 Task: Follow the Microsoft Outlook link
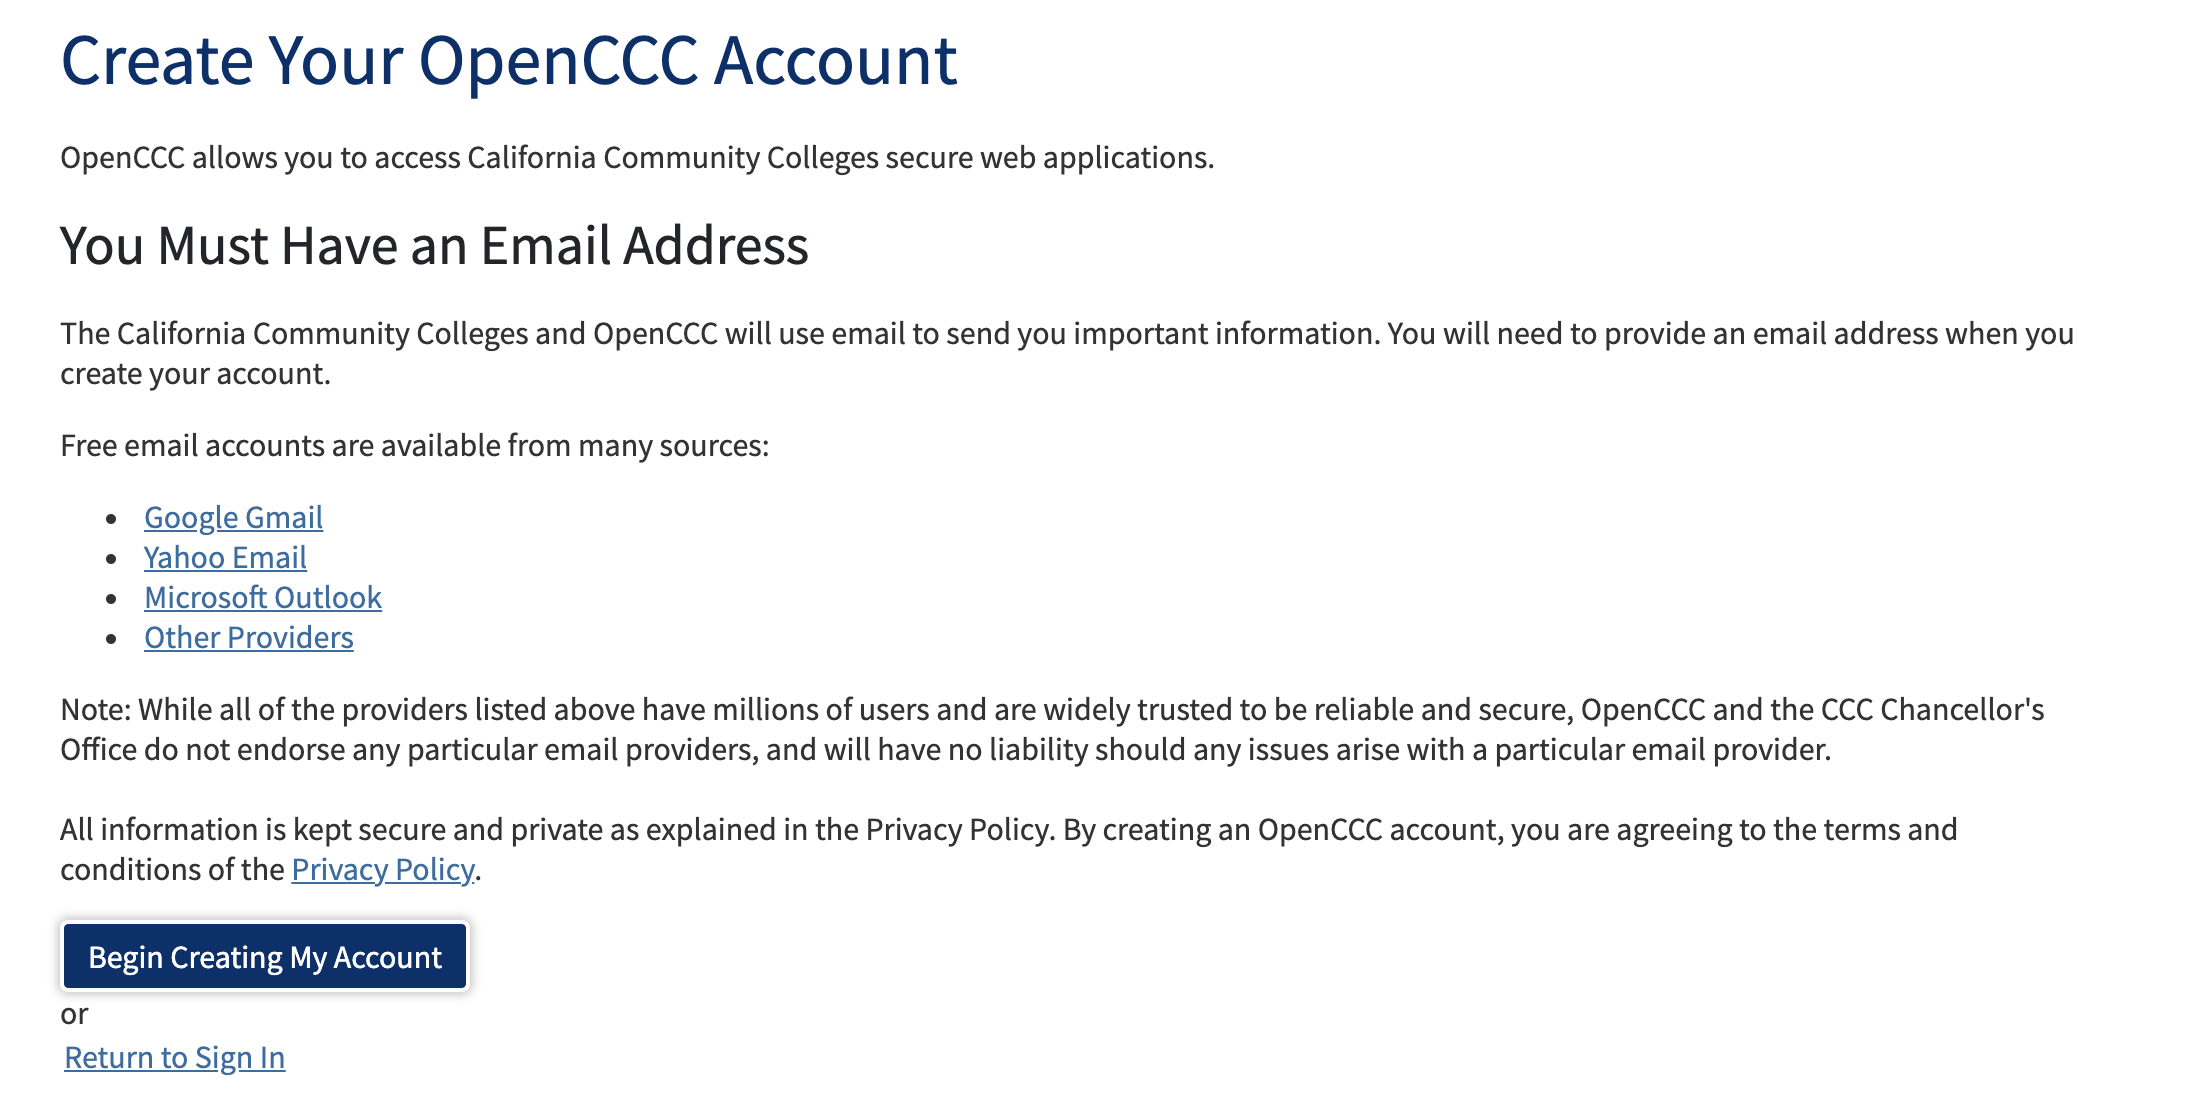263,597
